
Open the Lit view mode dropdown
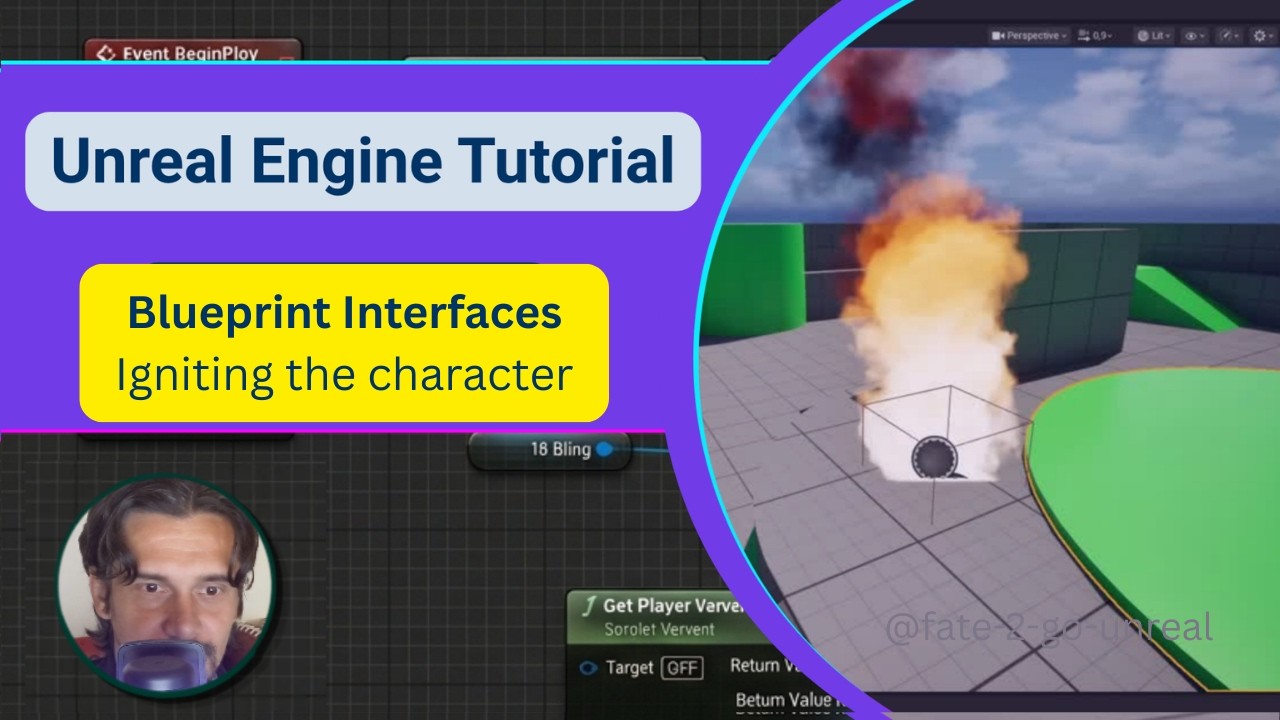coord(1155,35)
